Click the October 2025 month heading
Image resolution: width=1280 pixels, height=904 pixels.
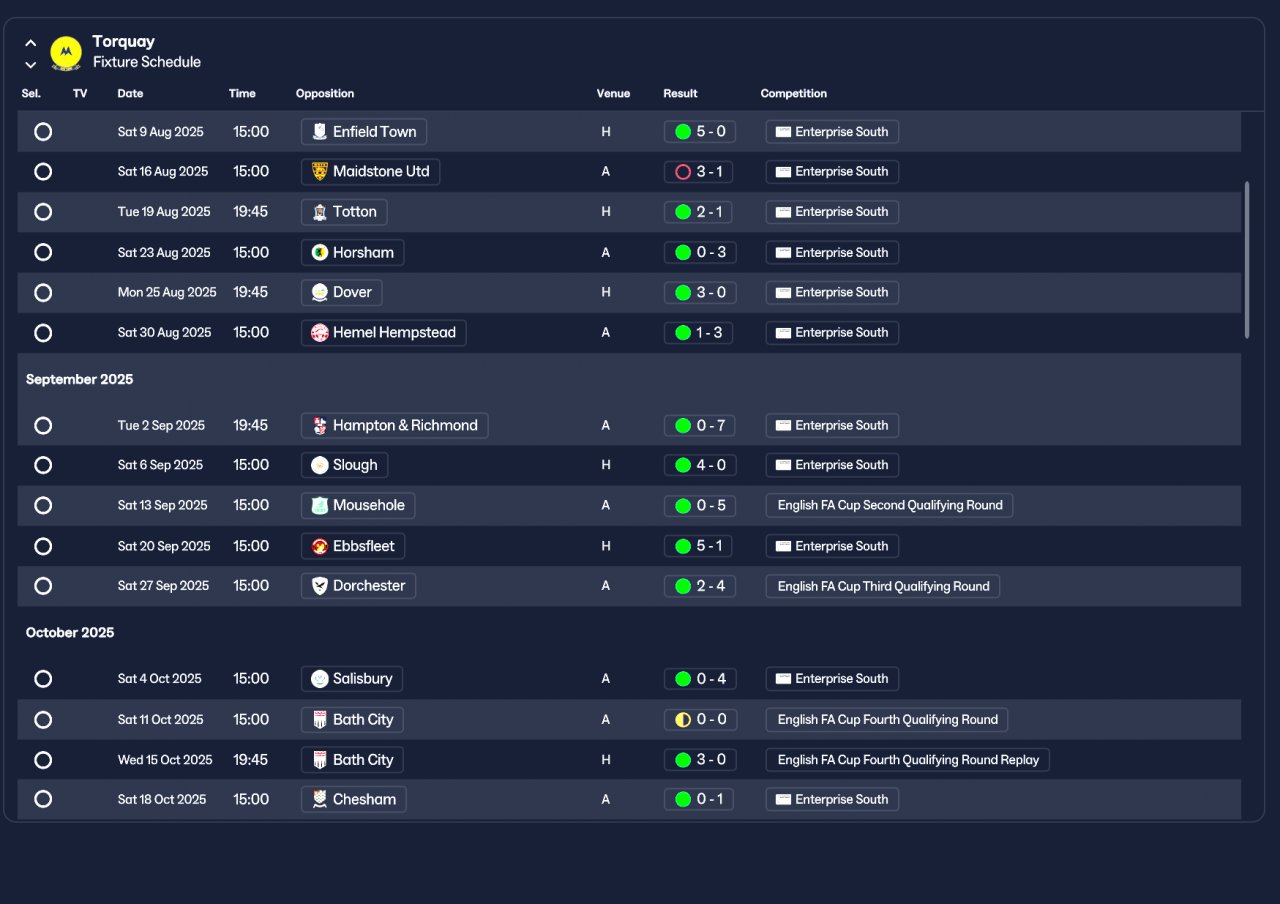tap(70, 632)
